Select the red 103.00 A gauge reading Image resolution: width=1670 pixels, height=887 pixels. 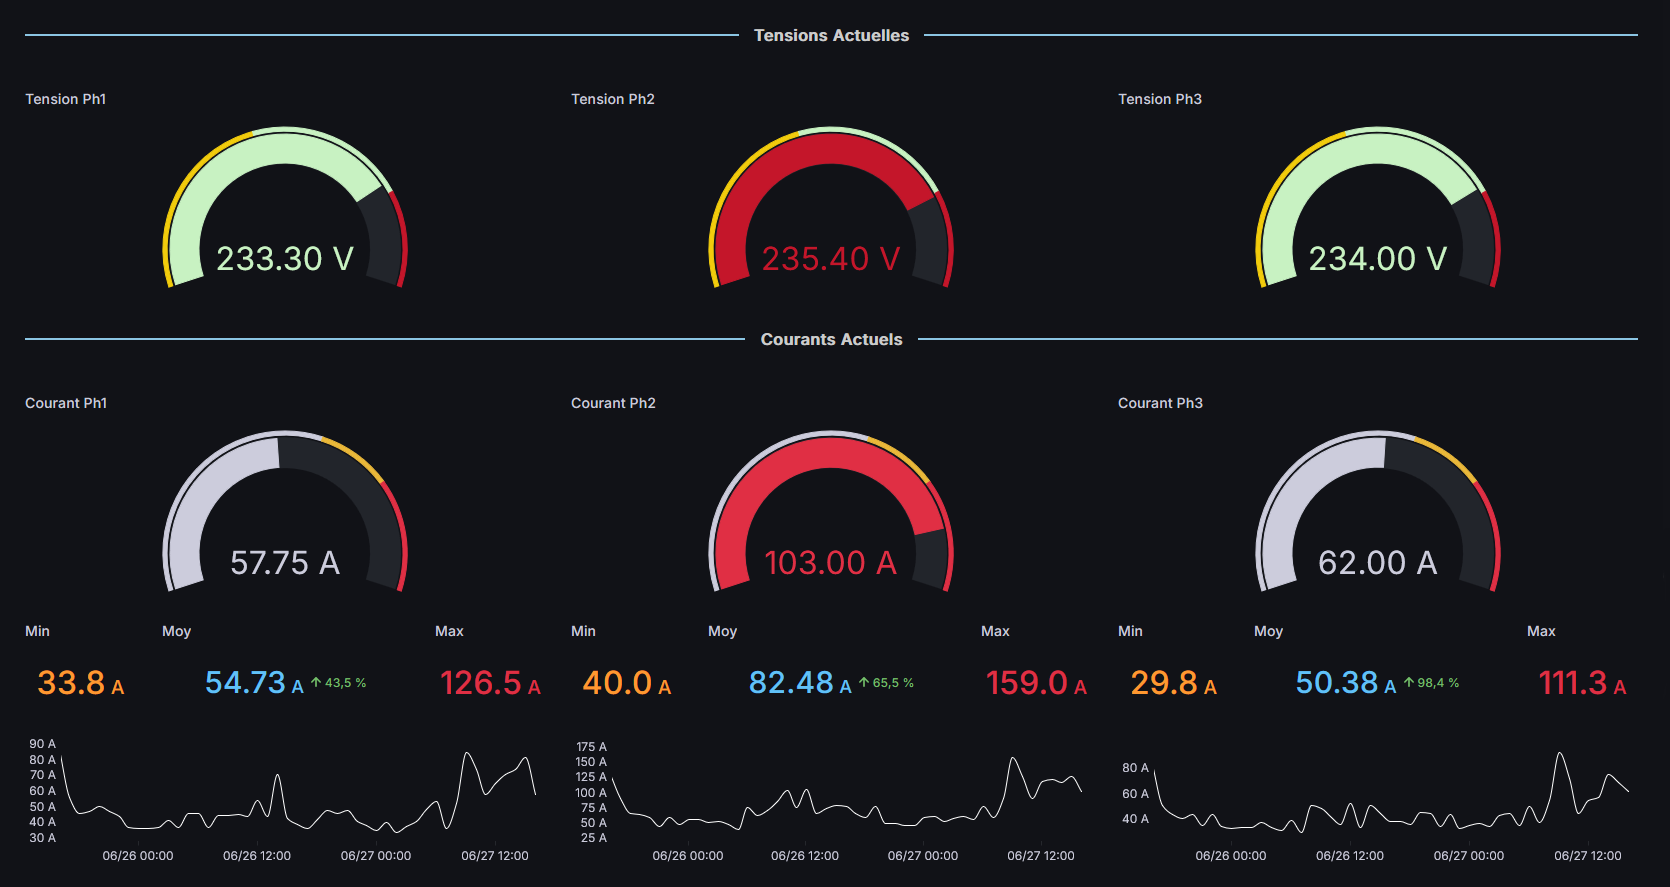[x=831, y=563]
